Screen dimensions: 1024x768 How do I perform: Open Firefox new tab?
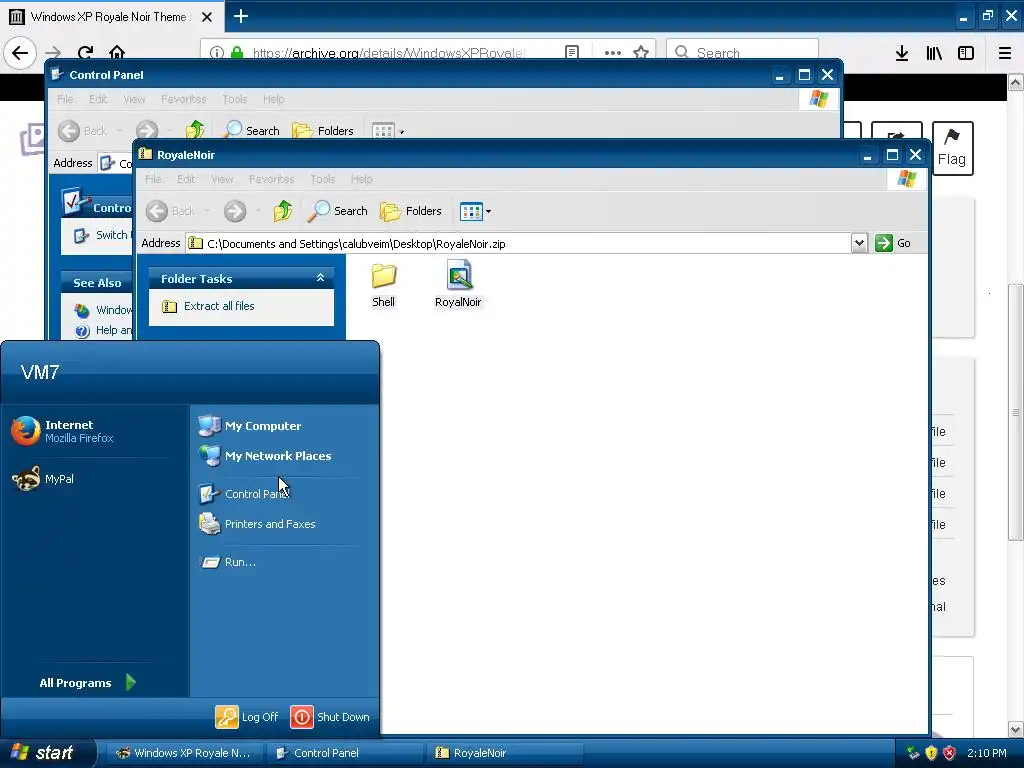point(240,16)
